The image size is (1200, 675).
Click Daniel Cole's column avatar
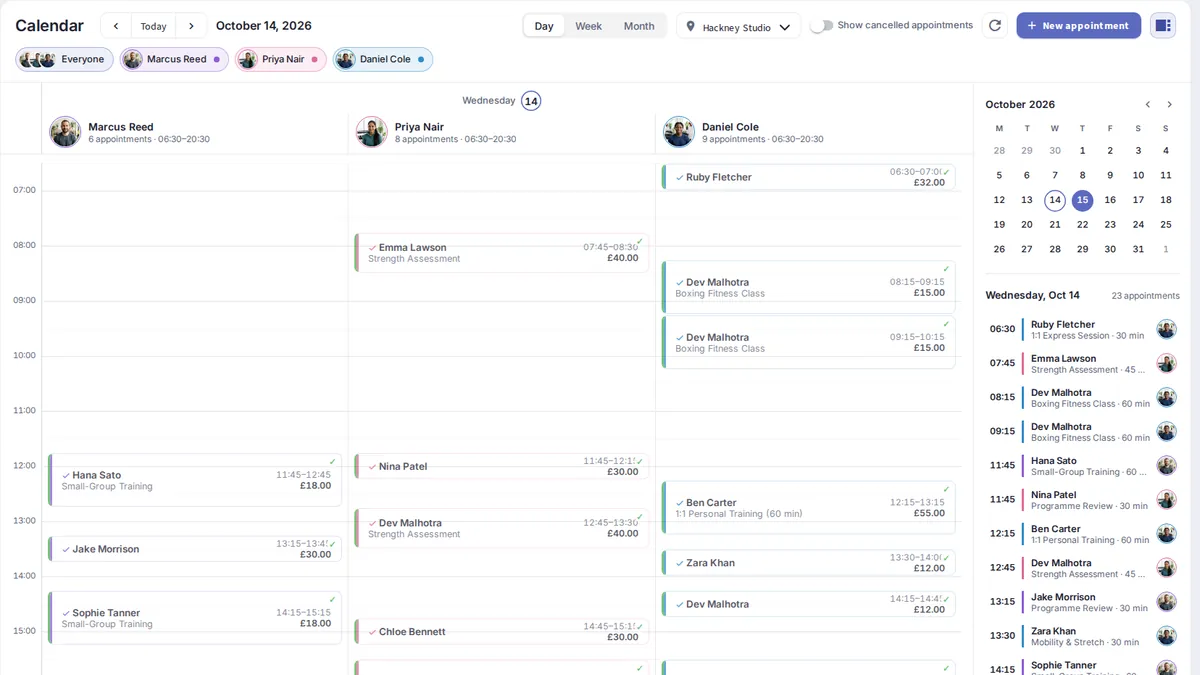click(679, 132)
